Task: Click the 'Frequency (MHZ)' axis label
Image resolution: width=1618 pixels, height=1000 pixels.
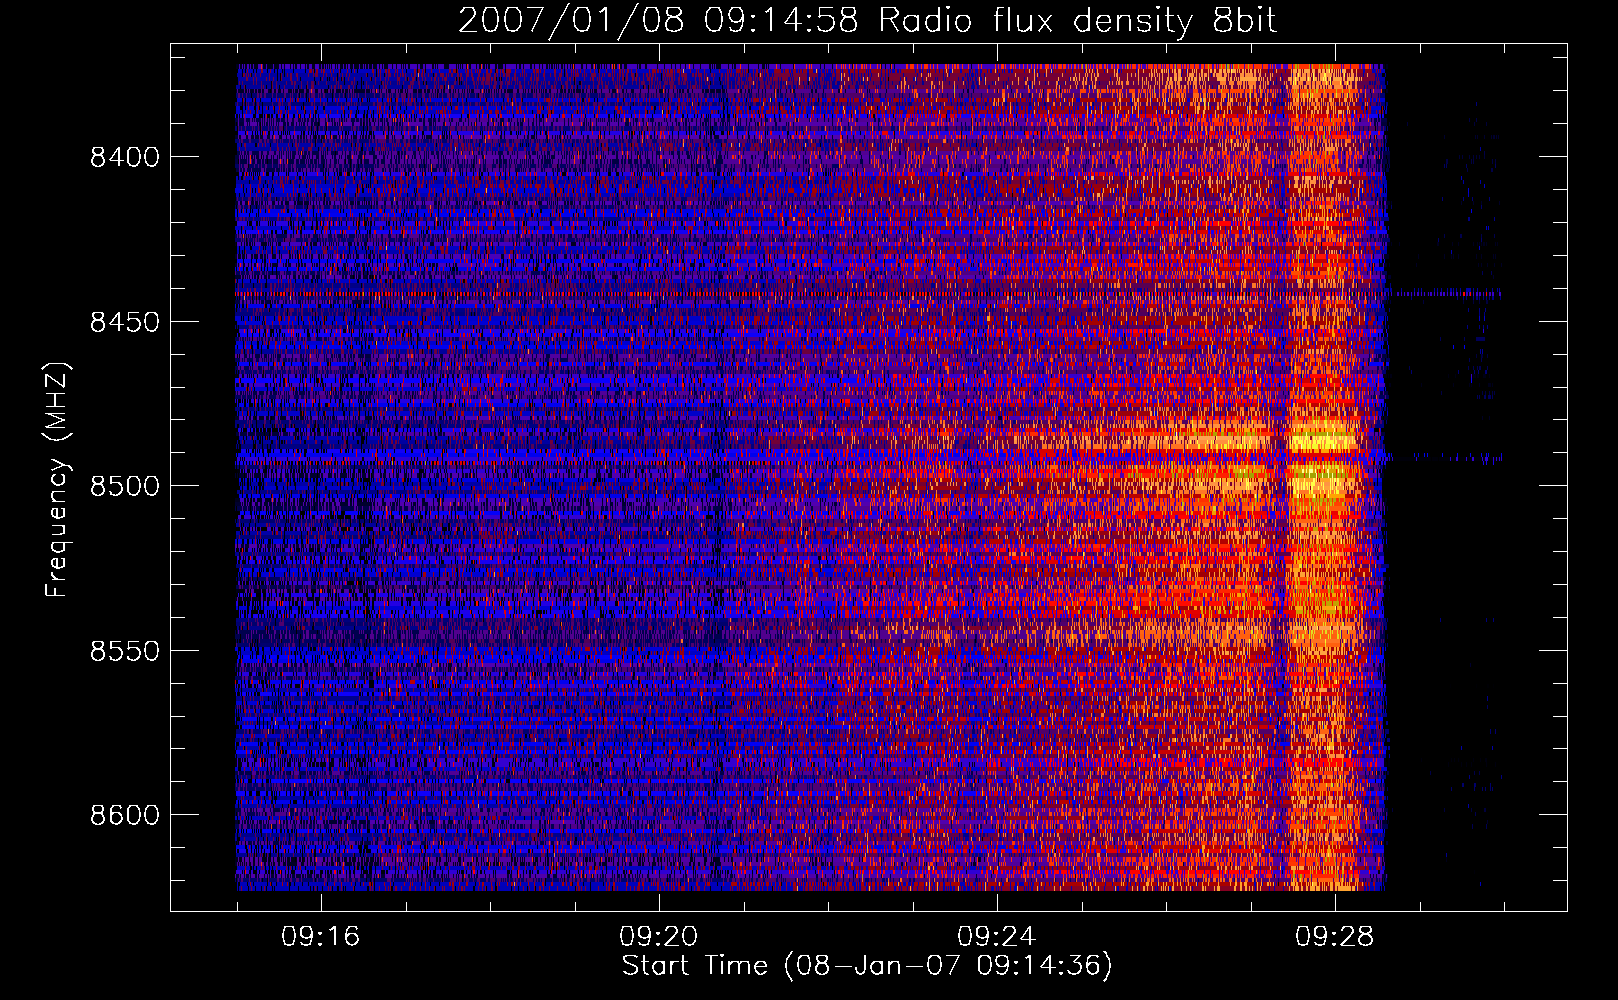Action: pyautogui.click(x=57, y=480)
